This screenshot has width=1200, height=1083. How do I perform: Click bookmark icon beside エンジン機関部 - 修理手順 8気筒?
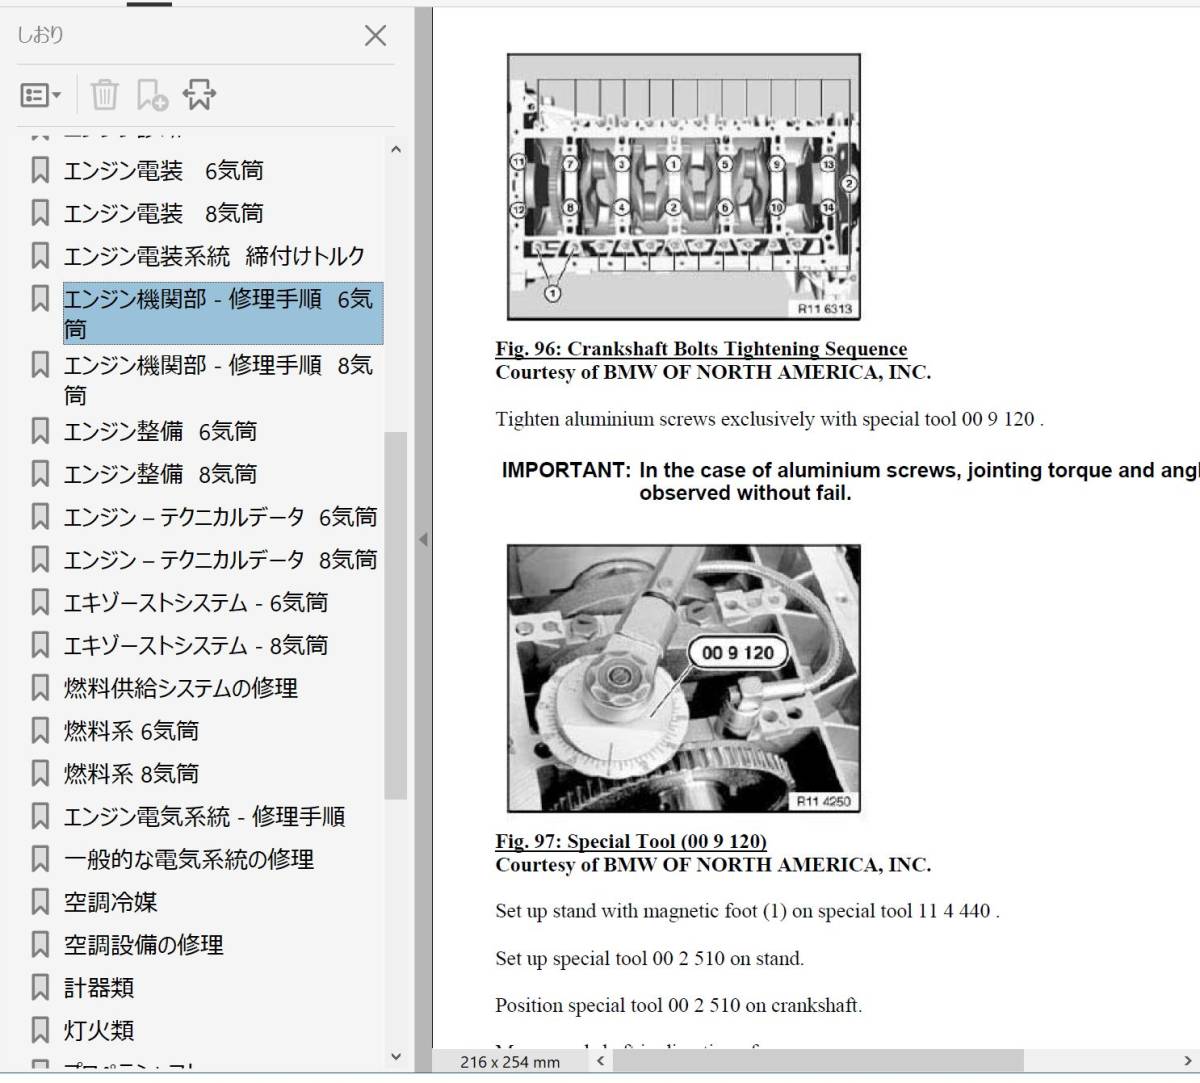[x=40, y=366]
